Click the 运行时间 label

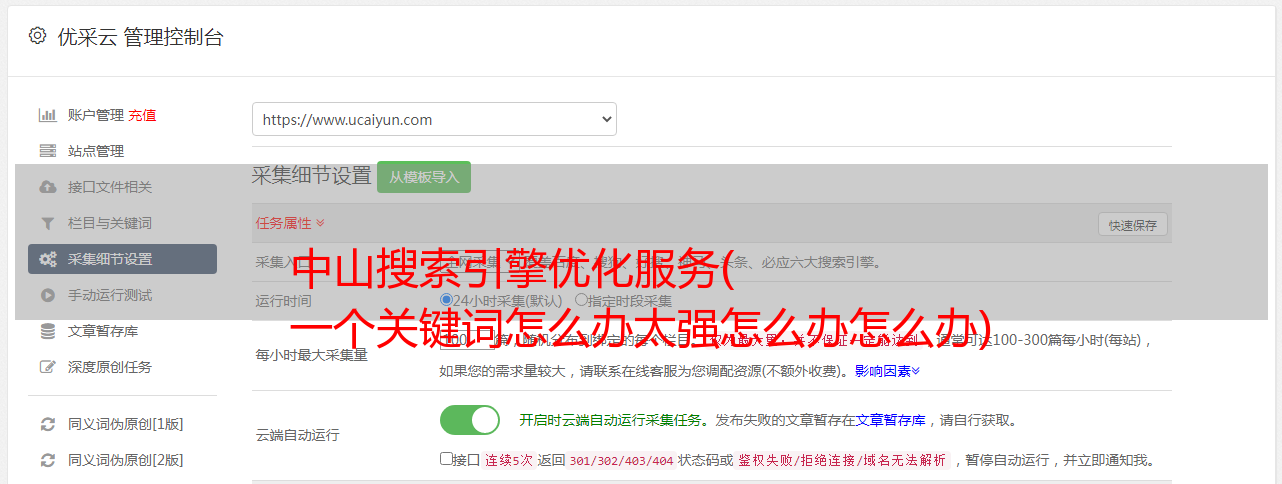point(283,301)
